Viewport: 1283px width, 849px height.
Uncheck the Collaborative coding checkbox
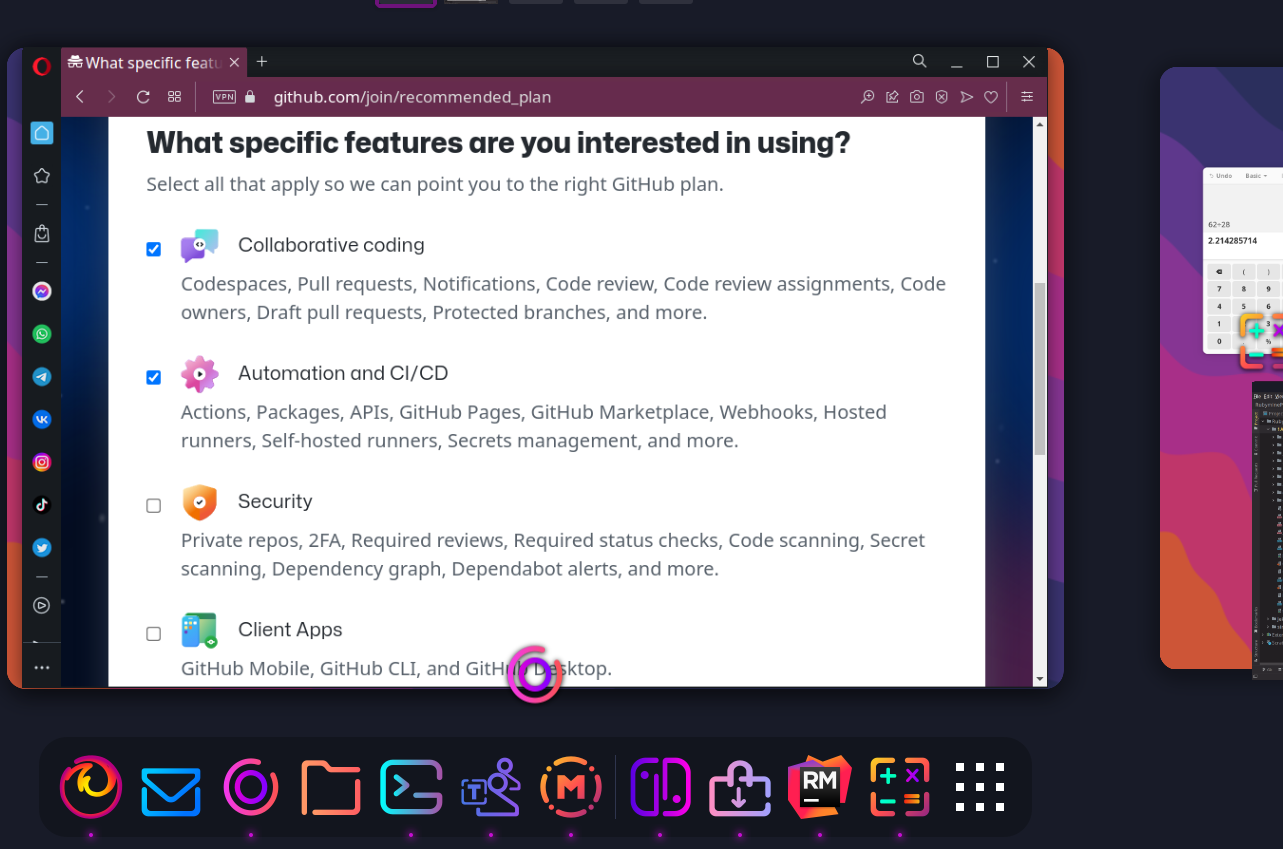[153, 249]
